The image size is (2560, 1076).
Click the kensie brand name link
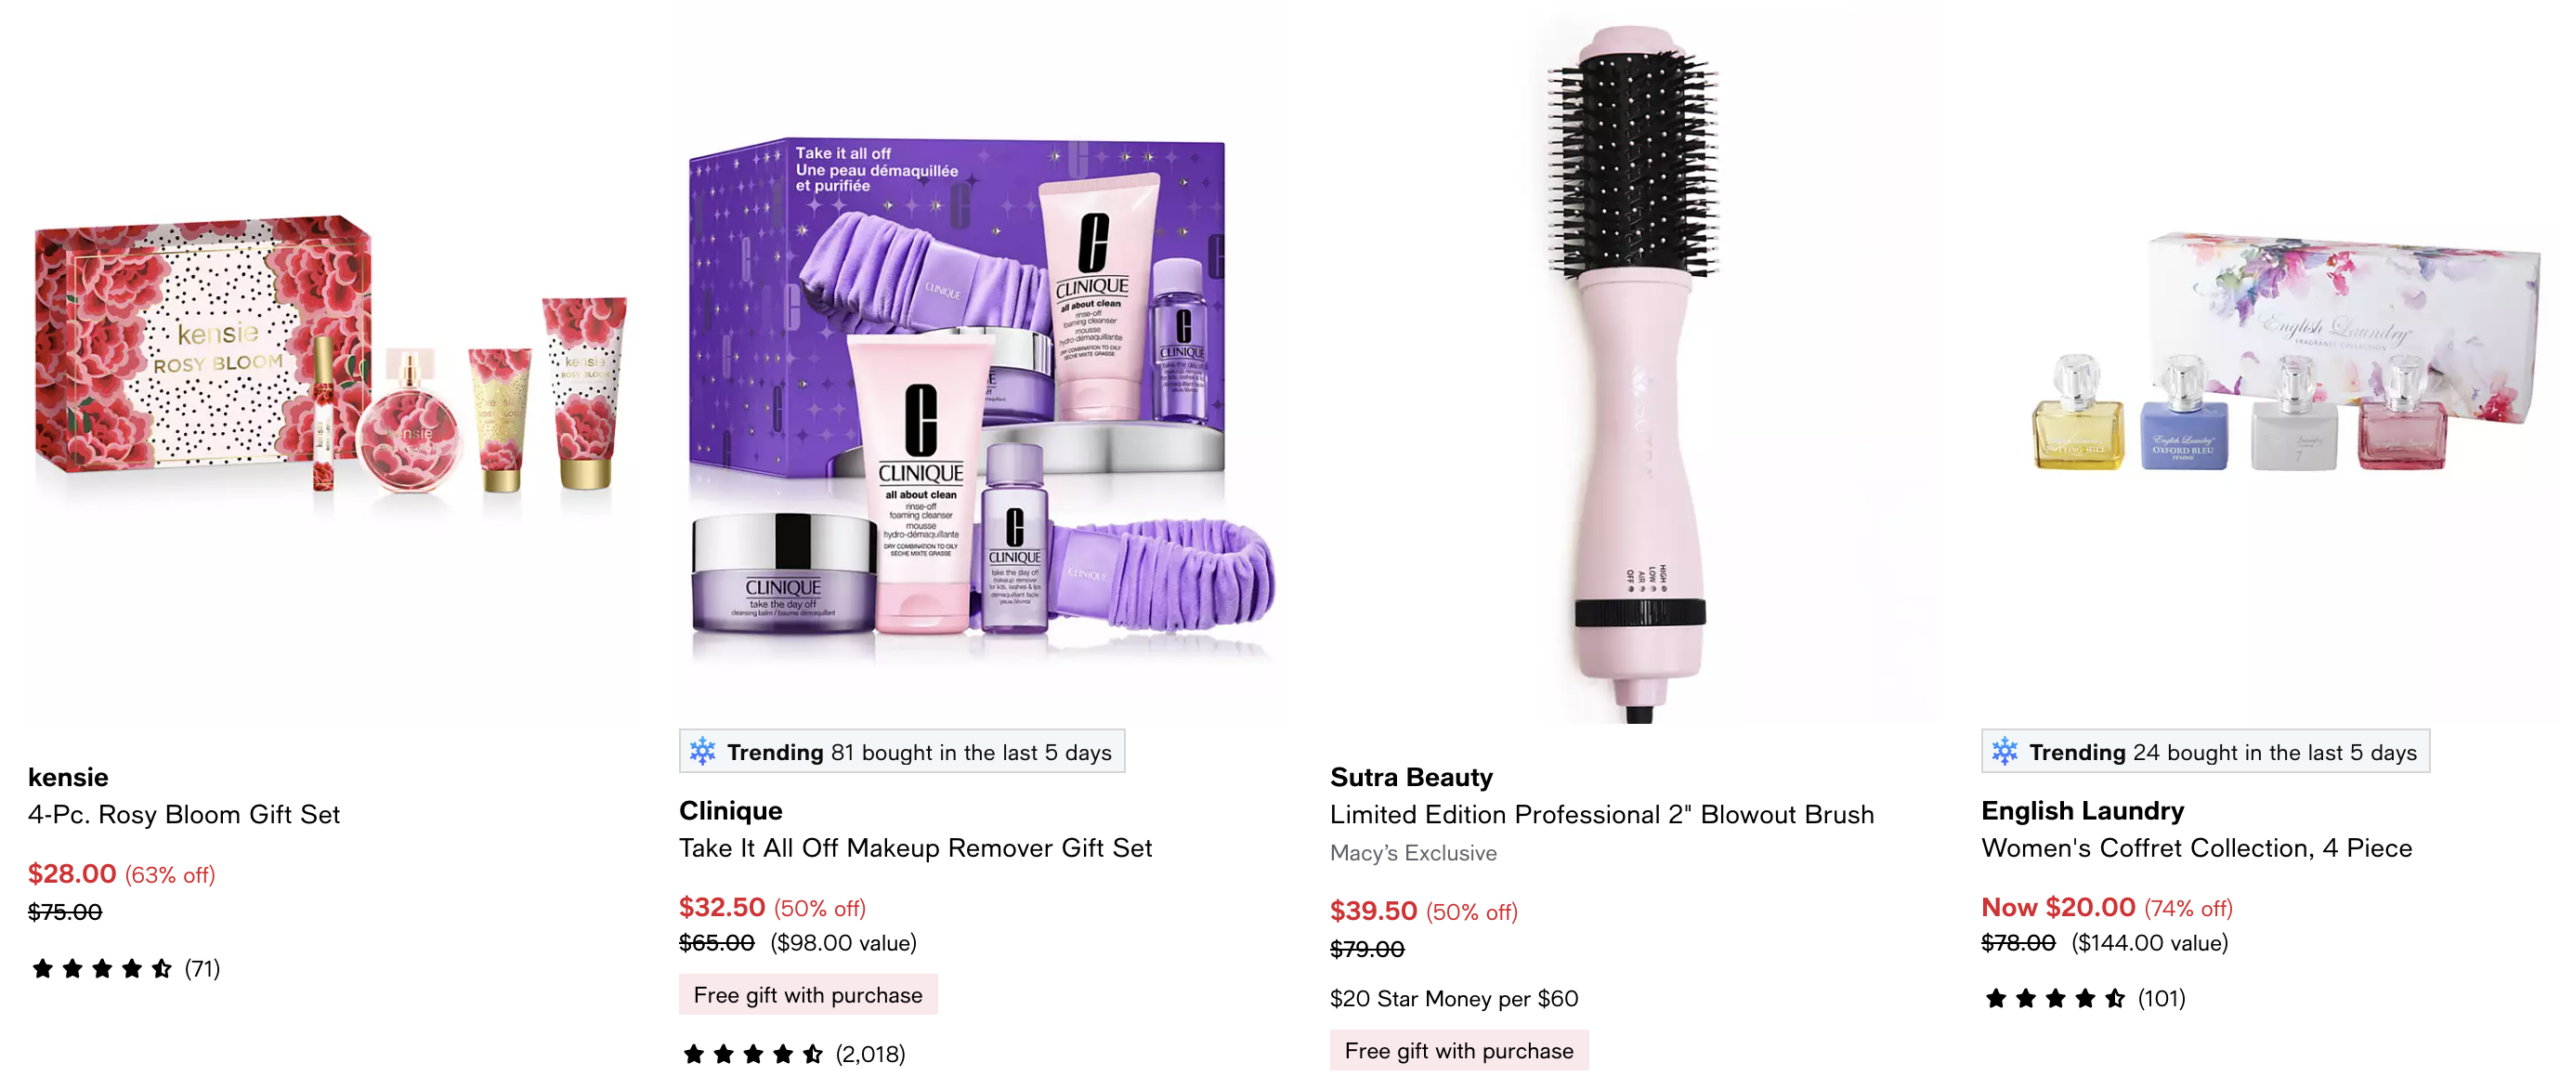pos(68,777)
